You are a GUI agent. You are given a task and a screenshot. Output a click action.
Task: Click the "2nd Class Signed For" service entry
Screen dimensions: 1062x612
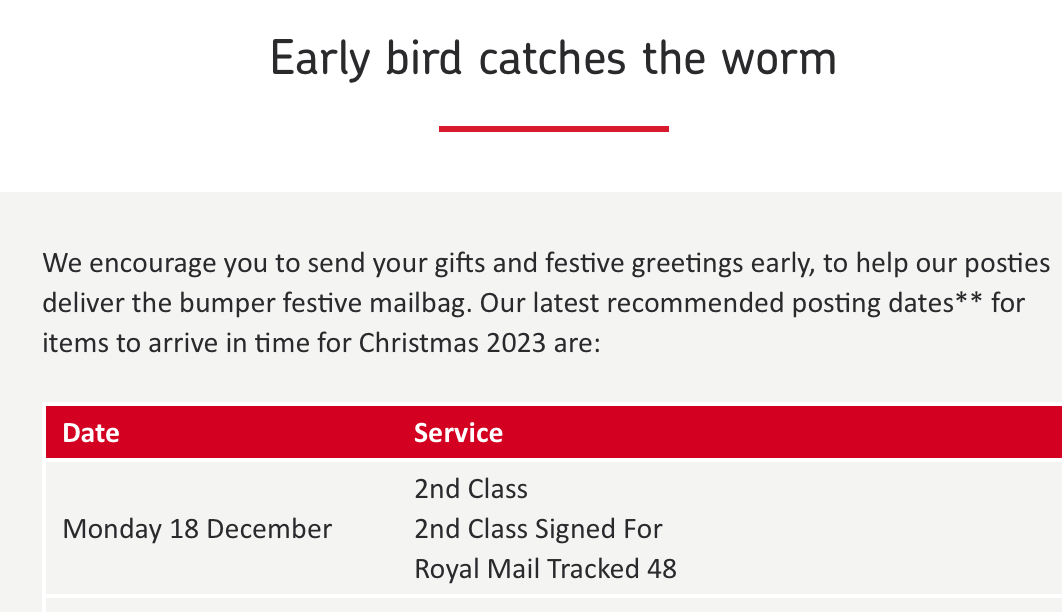coord(538,528)
